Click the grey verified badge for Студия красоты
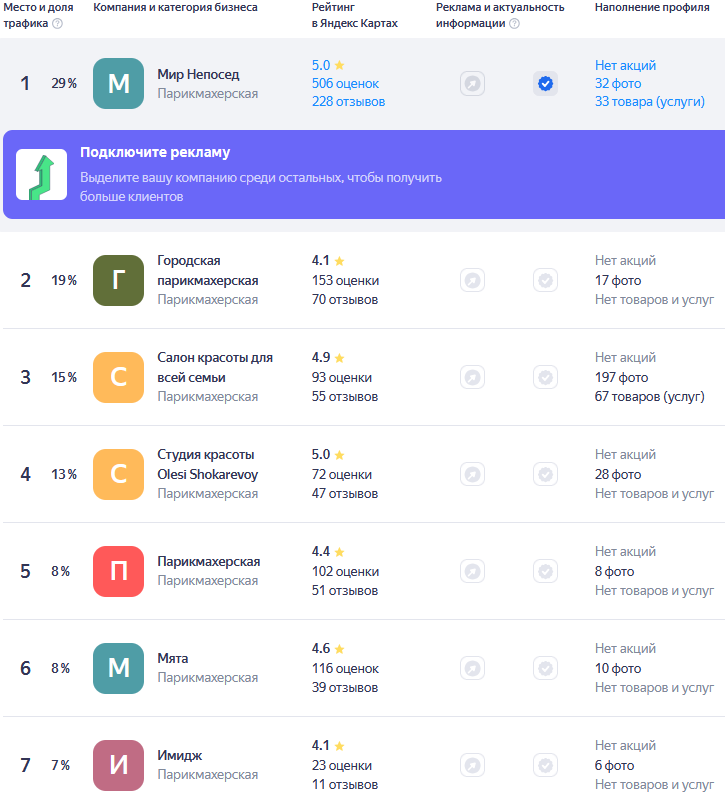The image size is (725, 805). [545, 474]
